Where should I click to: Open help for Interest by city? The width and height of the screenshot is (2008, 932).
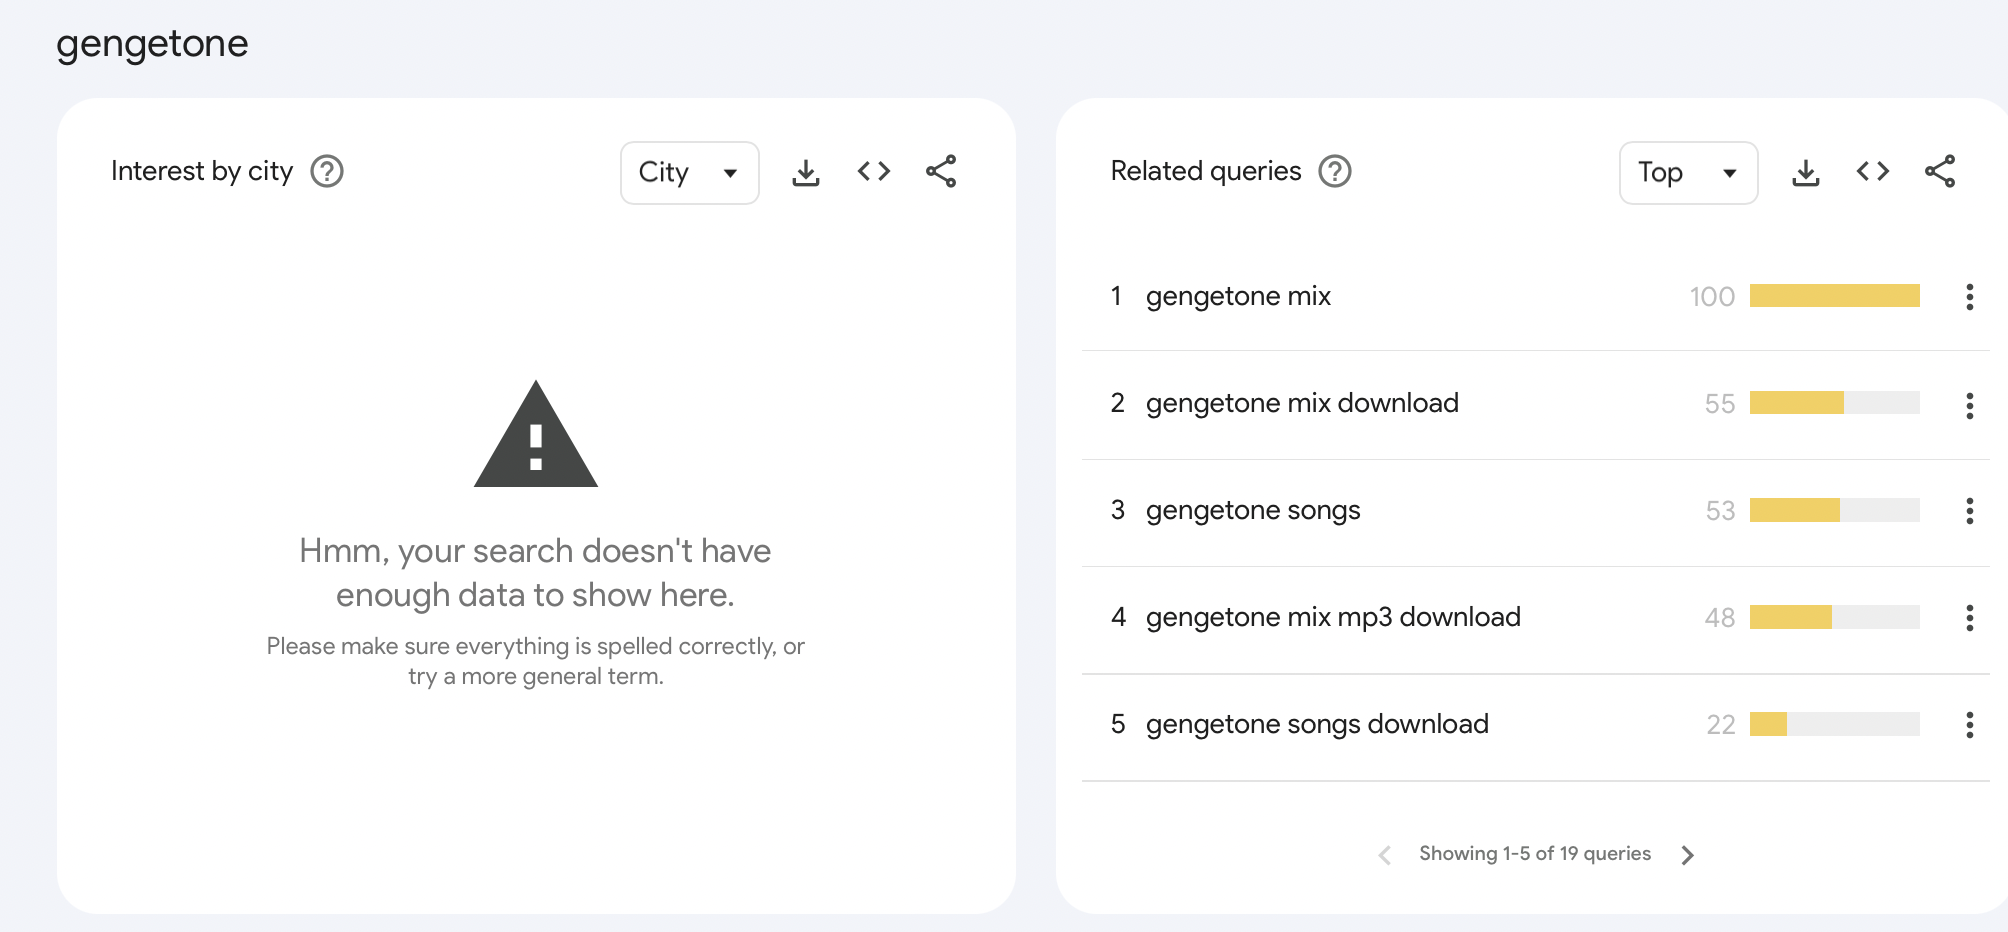(x=327, y=172)
